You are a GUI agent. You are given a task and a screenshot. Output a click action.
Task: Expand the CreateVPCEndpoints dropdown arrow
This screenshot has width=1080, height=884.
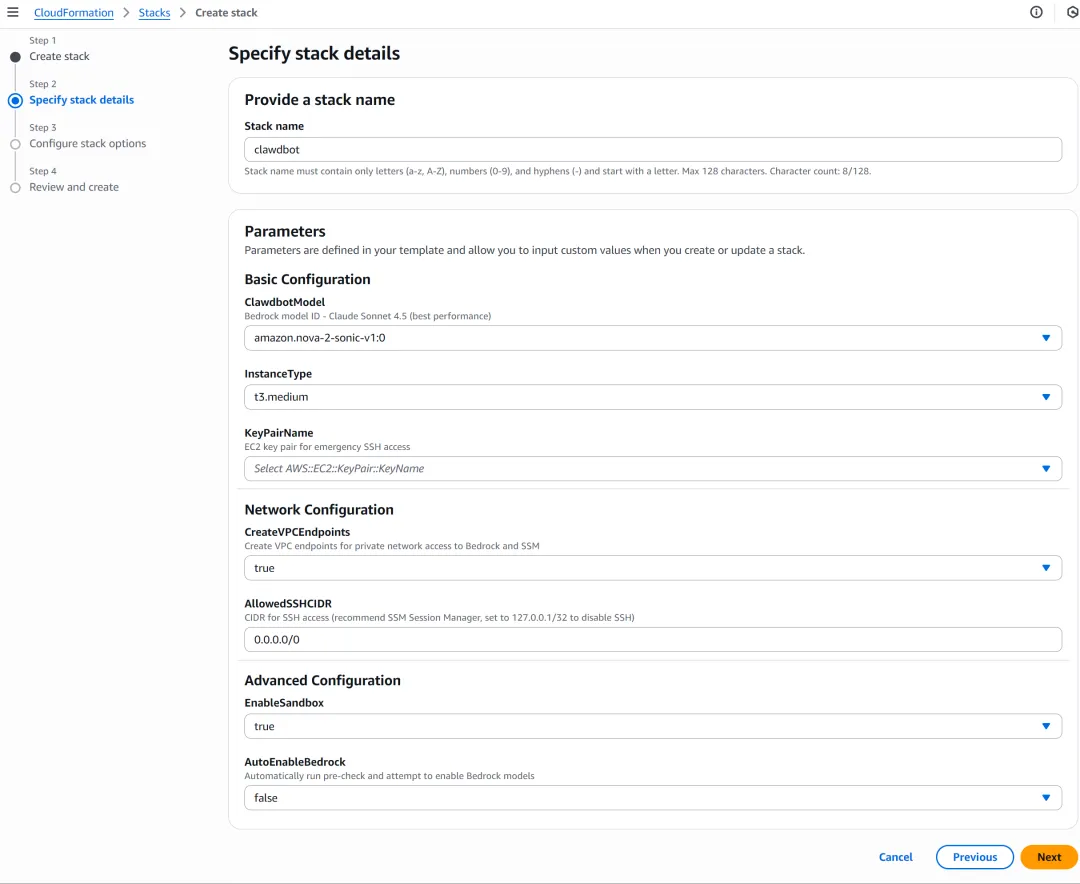[1046, 568]
